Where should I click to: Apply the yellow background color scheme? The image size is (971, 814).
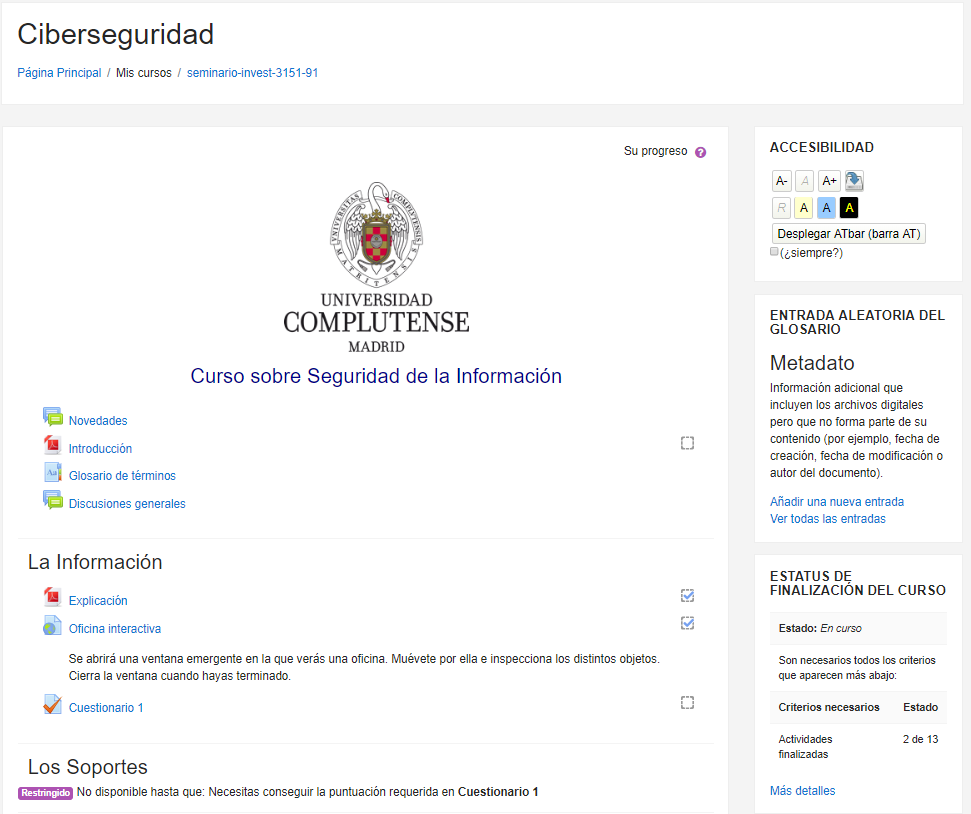pyautogui.click(x=804, y=208)
